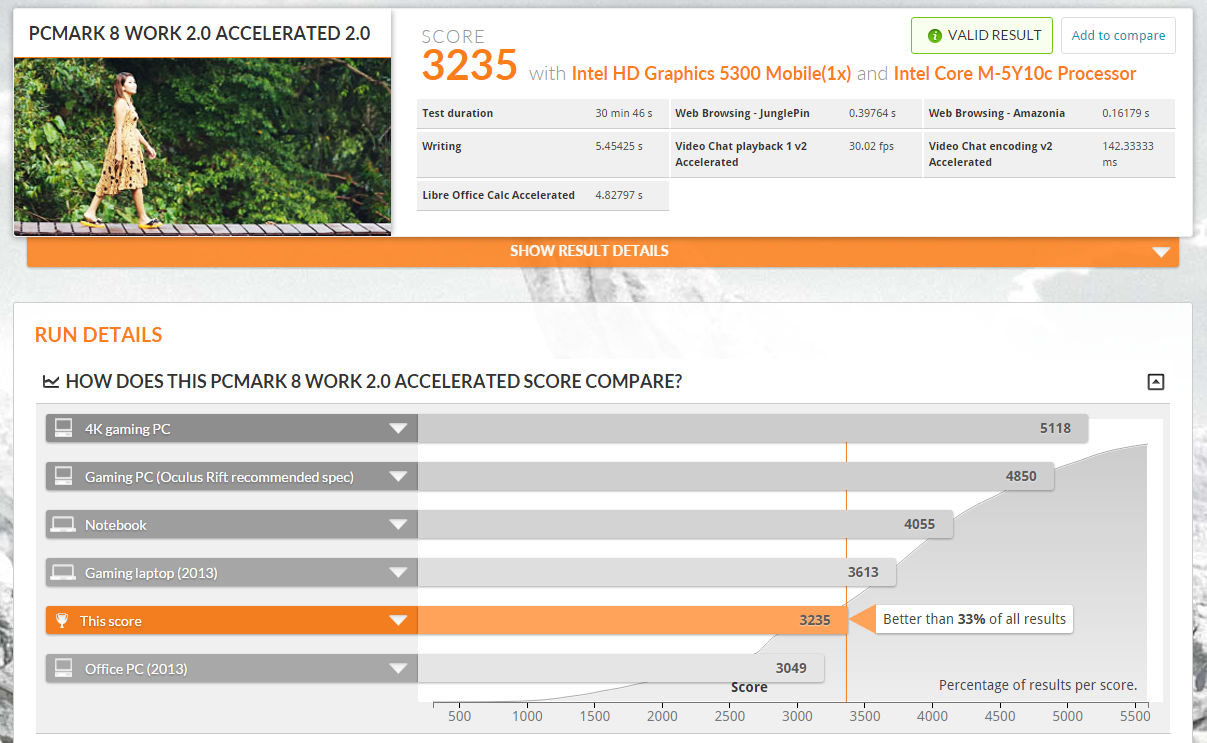Click the Gaming laptop (2013) laptop icon
Viewport: 1207px width, 743px height.
click(x=63, y=572)
